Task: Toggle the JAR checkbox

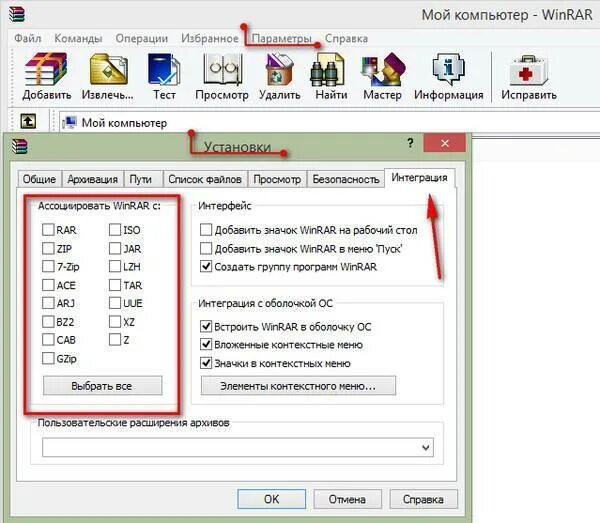Action: click(x=115, y=248)
